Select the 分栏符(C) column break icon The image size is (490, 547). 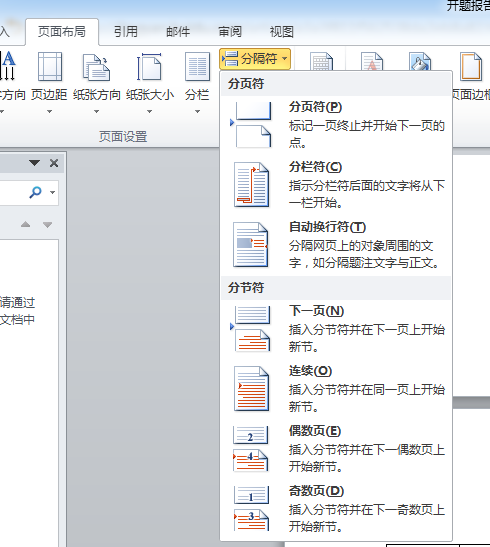pos(251,185)
